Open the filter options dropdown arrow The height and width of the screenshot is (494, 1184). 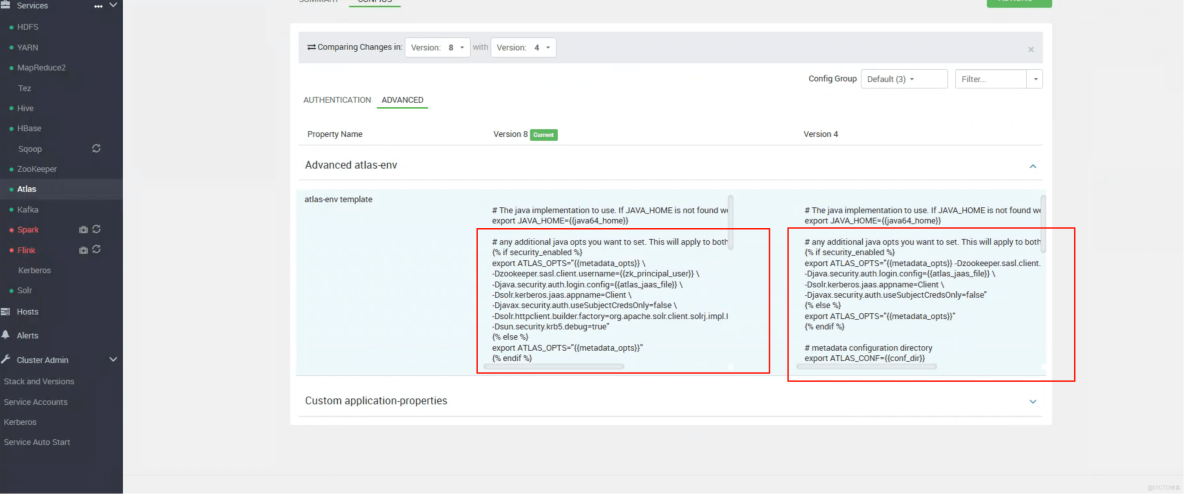tap(1034, 79)
